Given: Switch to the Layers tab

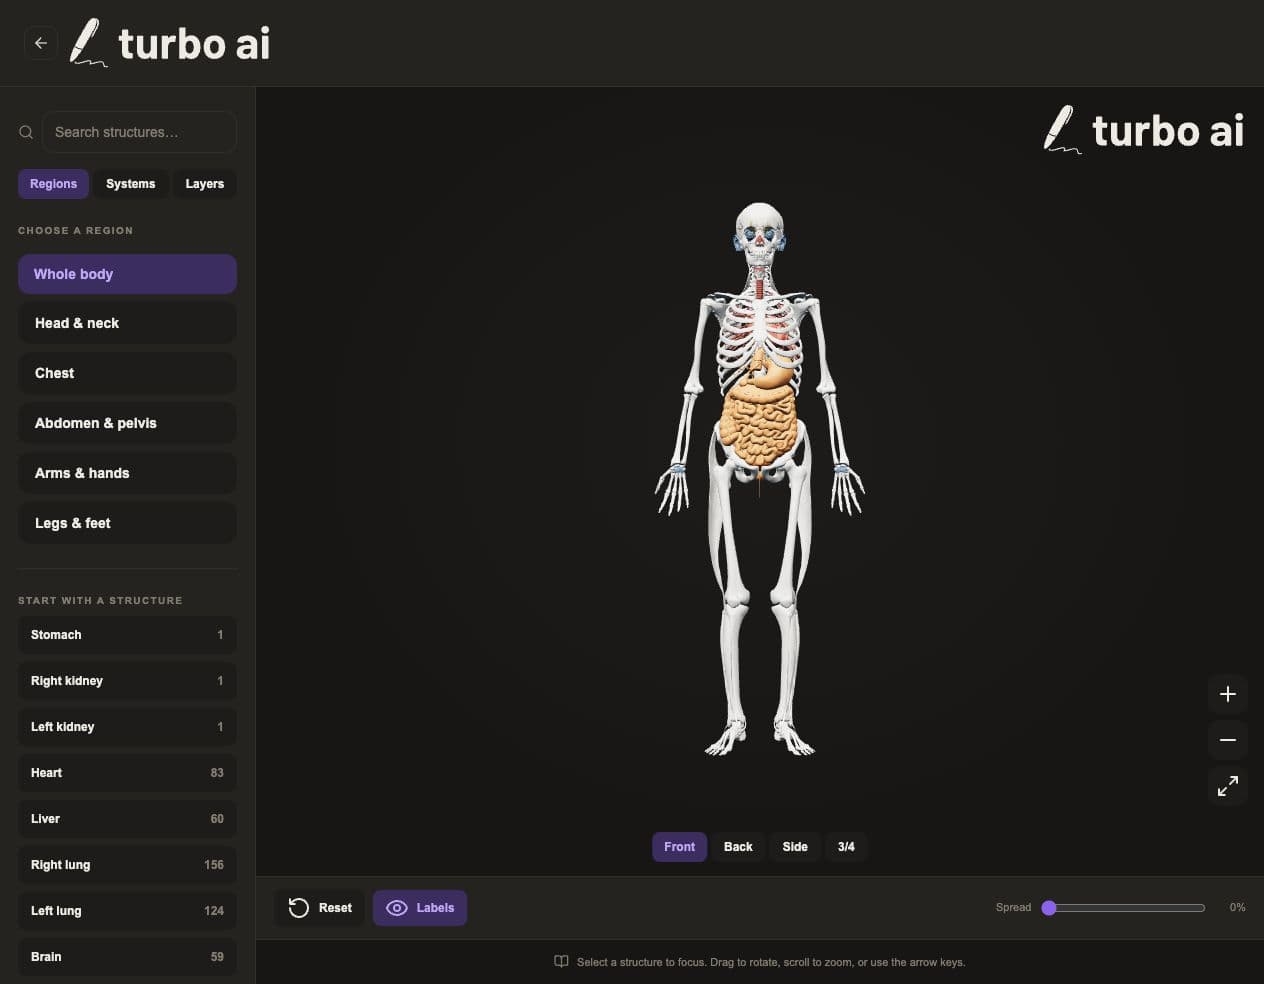Looking at the screenshot, I should tap(204, 184).
